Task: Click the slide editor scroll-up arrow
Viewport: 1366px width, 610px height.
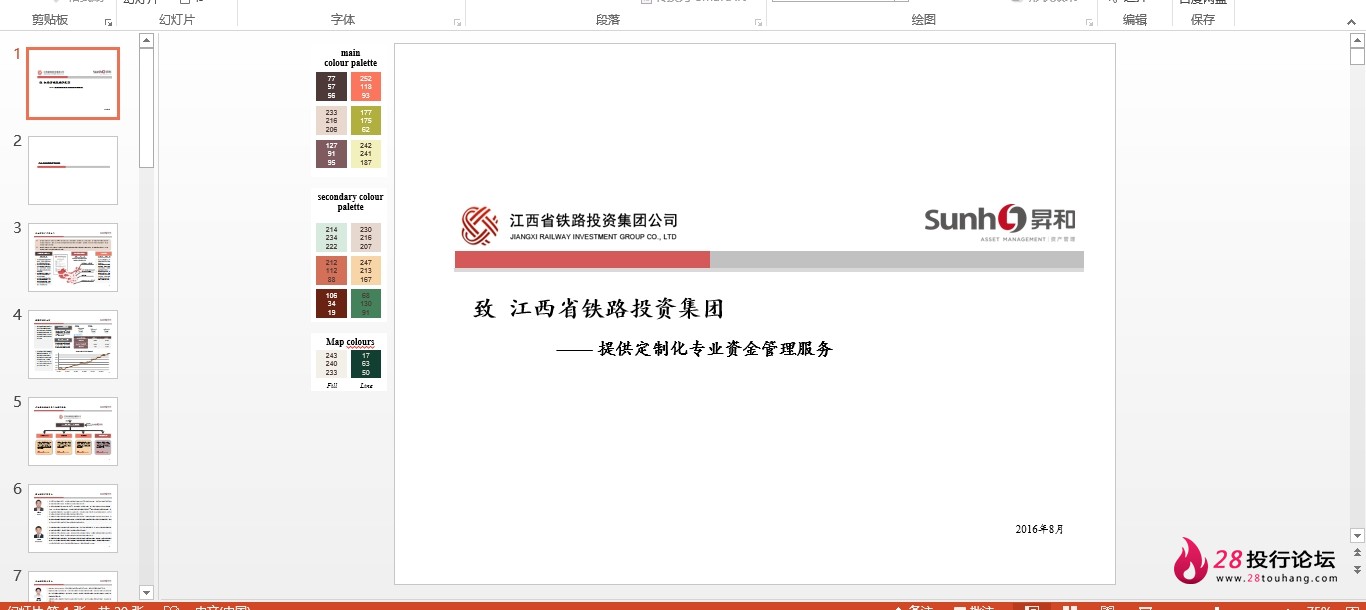Action: tap(1357, 41)
